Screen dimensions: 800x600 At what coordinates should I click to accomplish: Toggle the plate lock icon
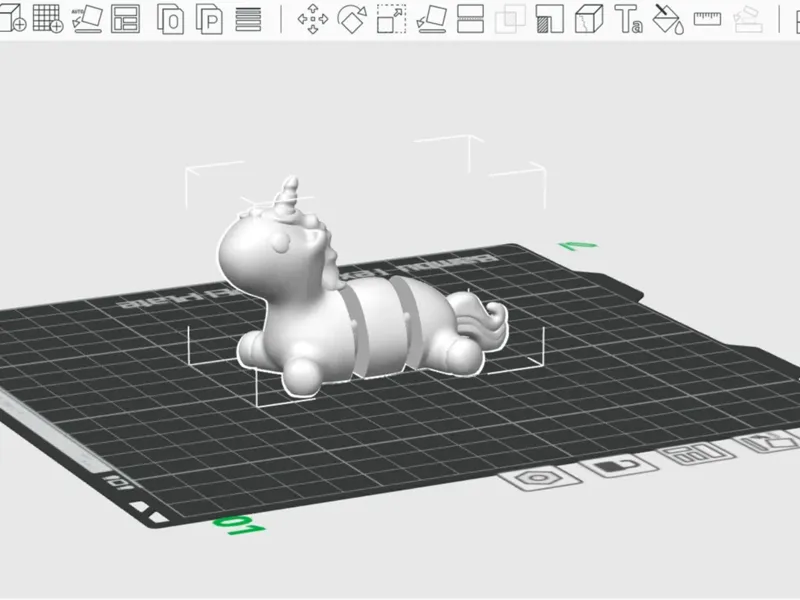click(x=618, y=465)
